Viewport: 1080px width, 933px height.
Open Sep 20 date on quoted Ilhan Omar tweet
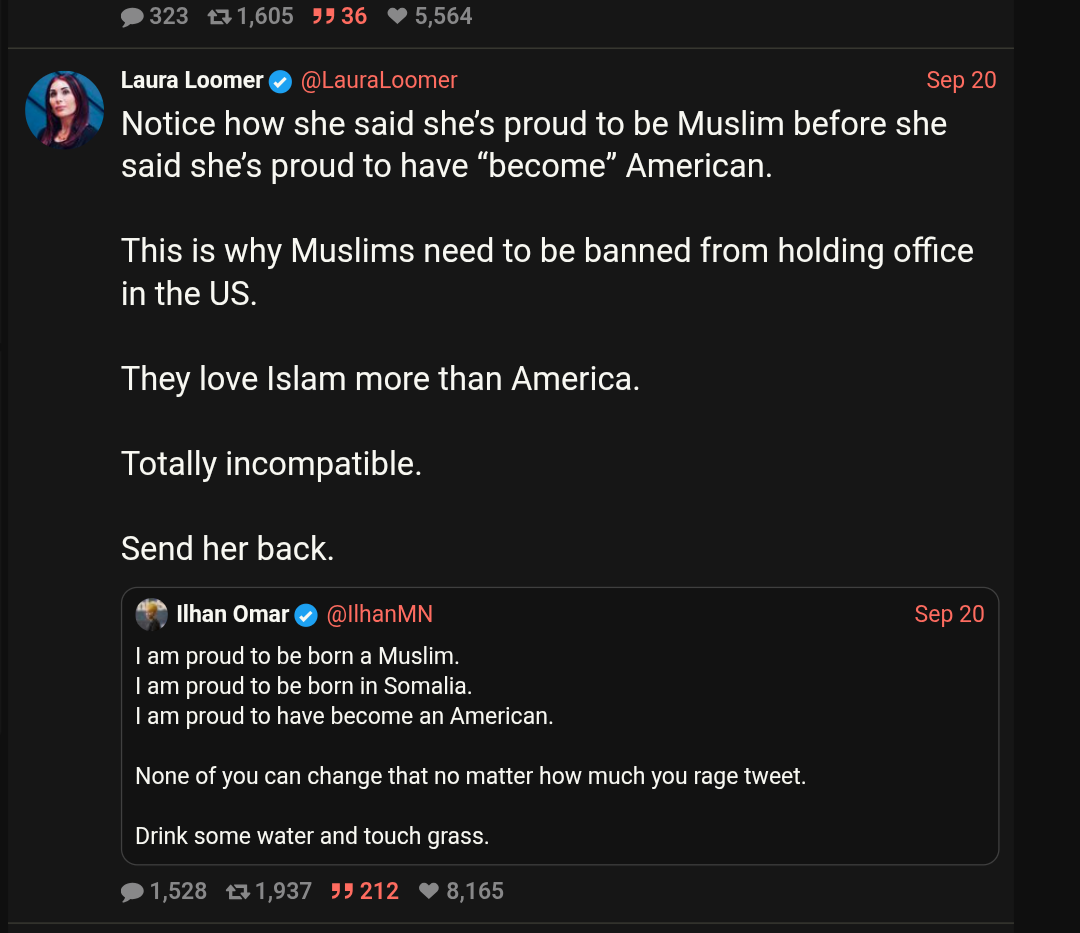point(949,614)
